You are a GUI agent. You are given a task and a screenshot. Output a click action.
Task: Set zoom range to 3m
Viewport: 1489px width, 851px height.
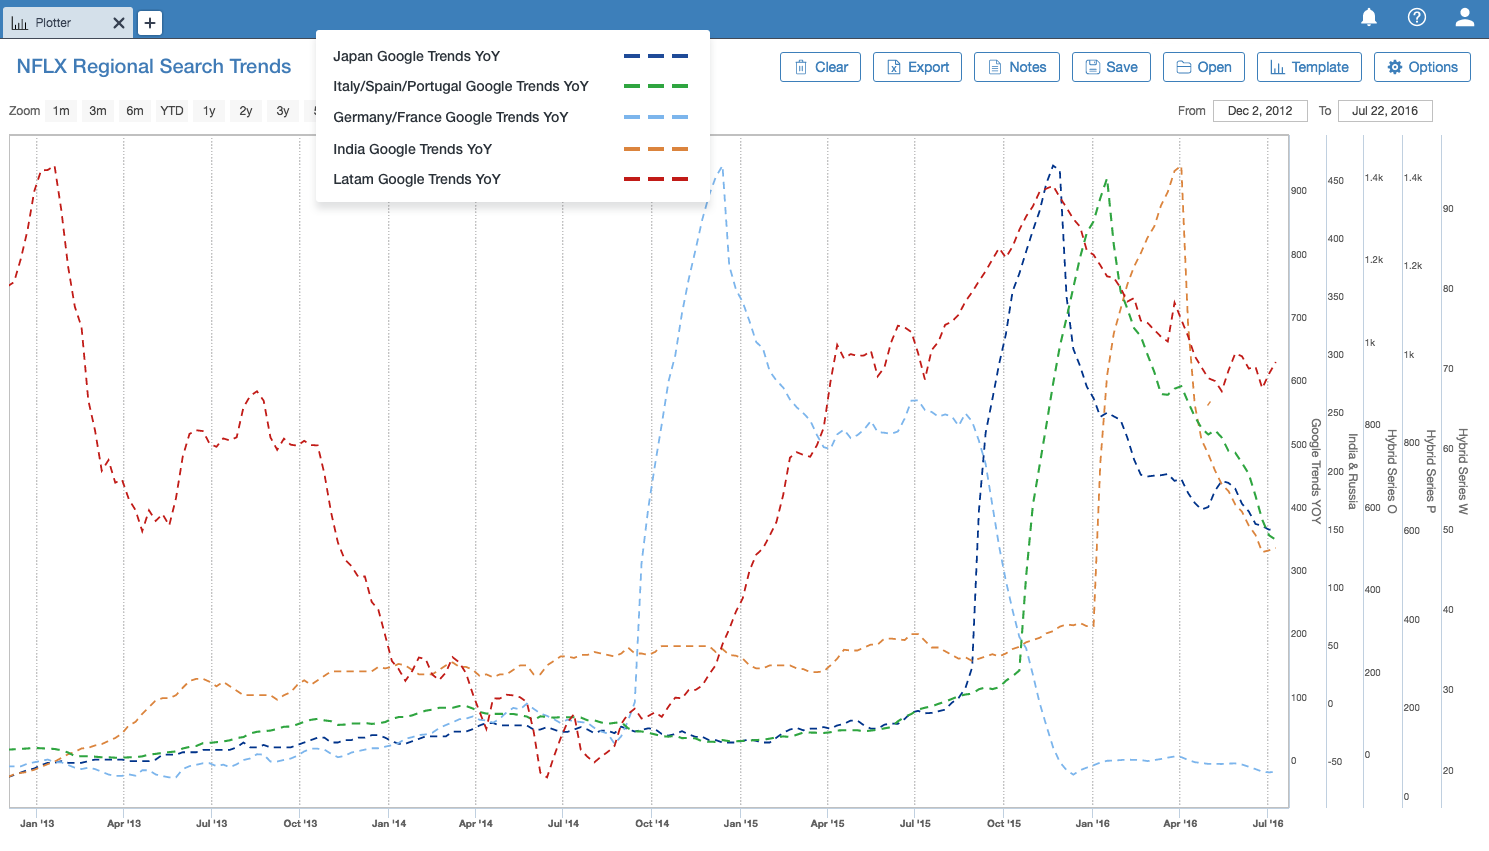coord(98,111)
